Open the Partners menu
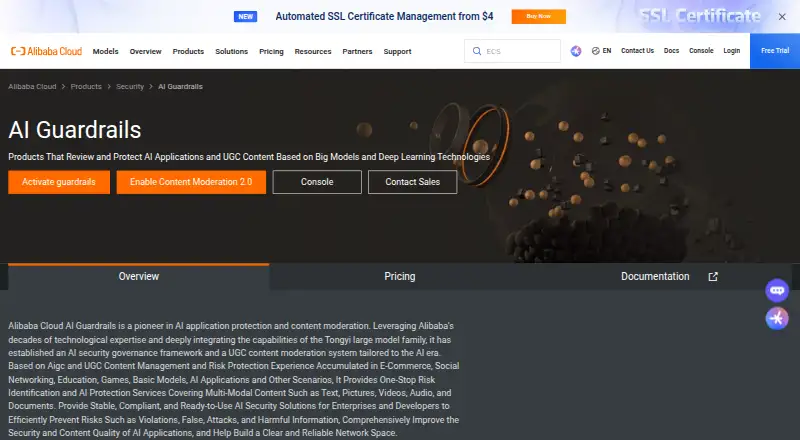The width and height of the screenshot is (800, 440). 357,52
